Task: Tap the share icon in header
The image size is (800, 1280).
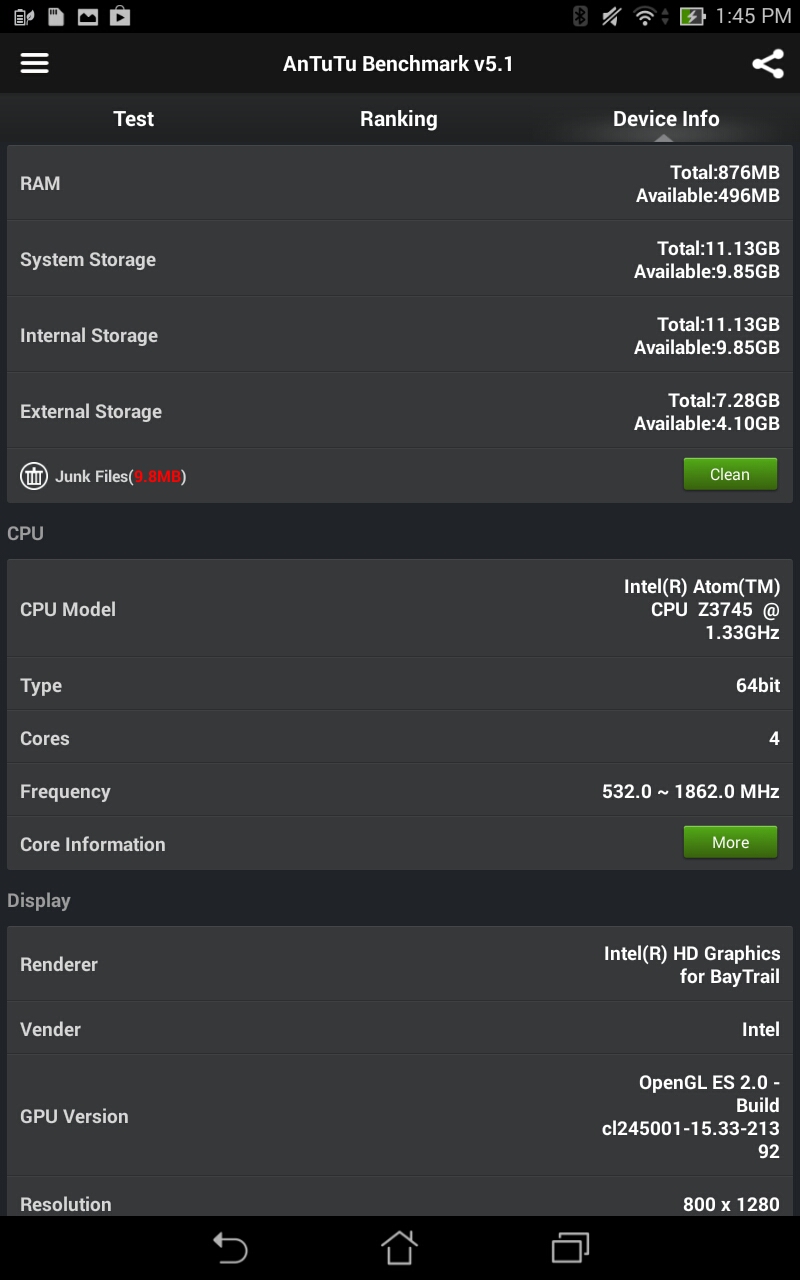Action: tap(767, 64)
